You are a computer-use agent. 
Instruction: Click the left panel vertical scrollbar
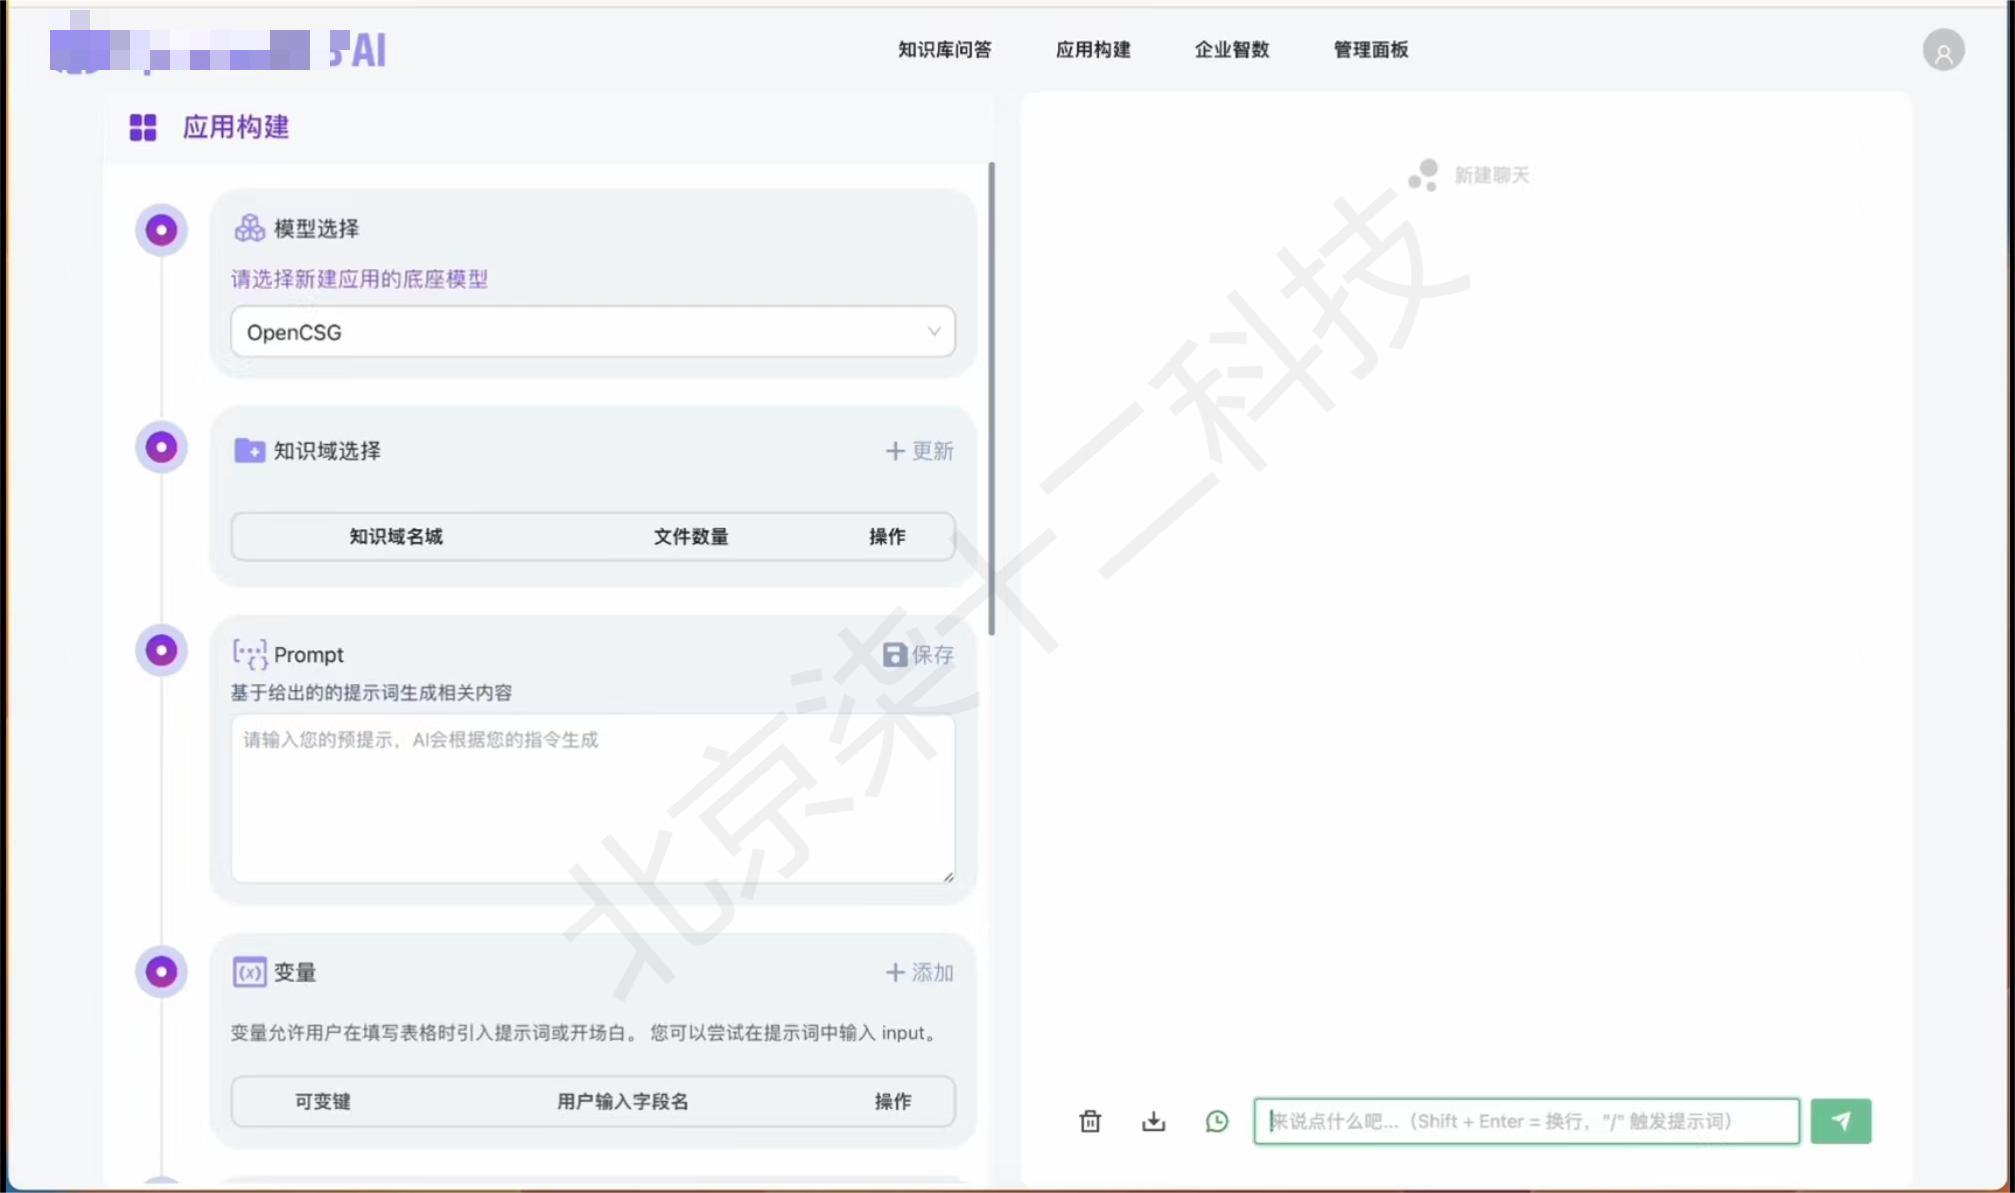991,398
